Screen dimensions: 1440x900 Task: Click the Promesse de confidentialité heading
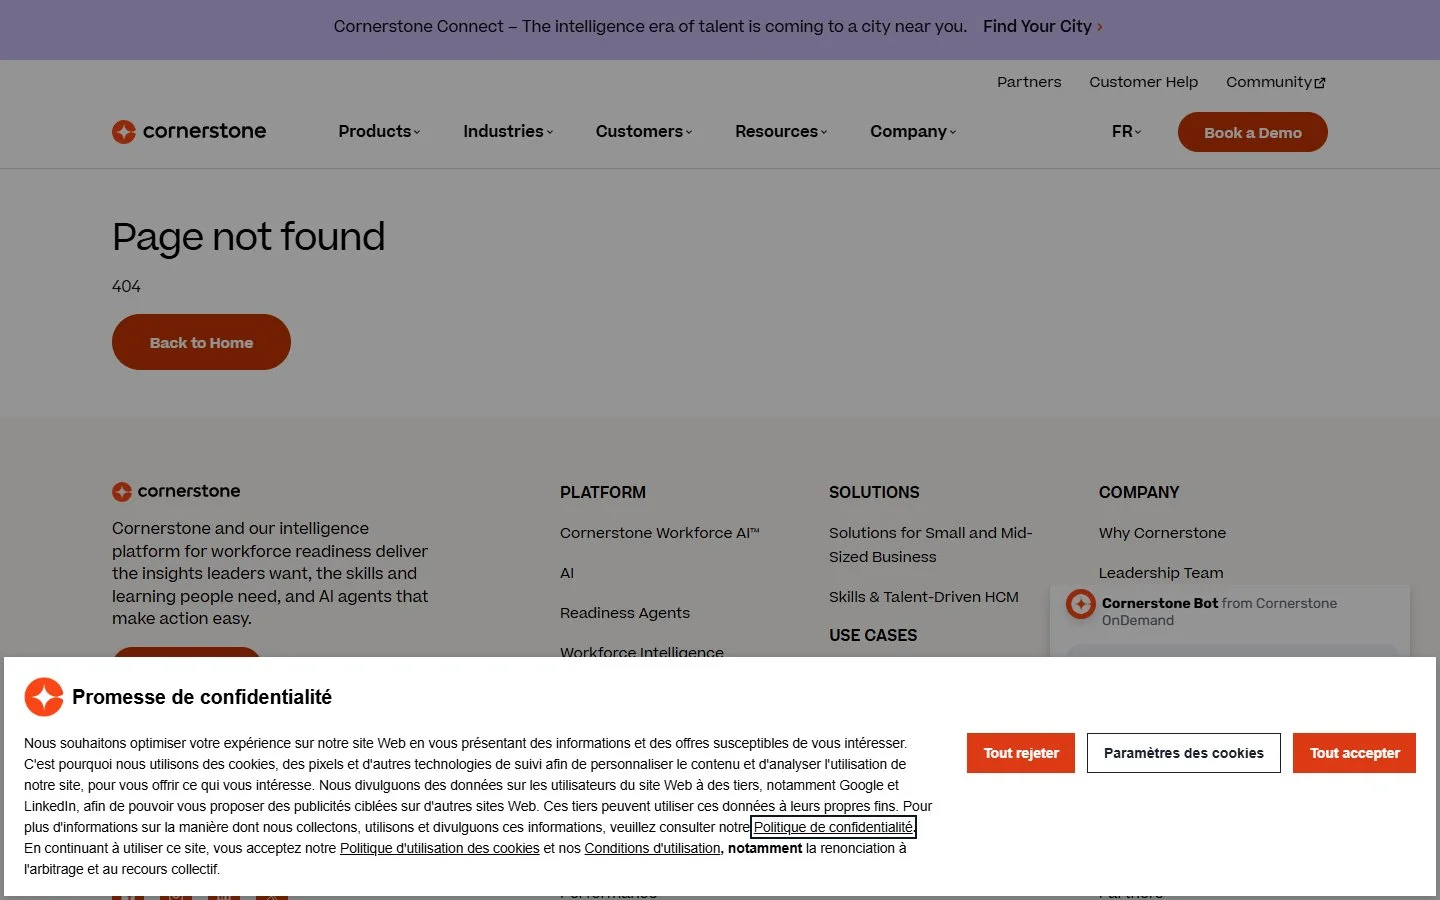pos(202,697)
